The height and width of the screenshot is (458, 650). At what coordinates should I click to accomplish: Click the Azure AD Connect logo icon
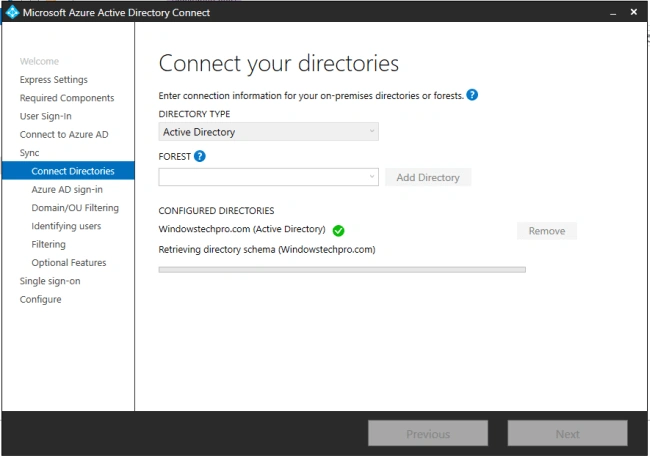[x=12, y=12]
